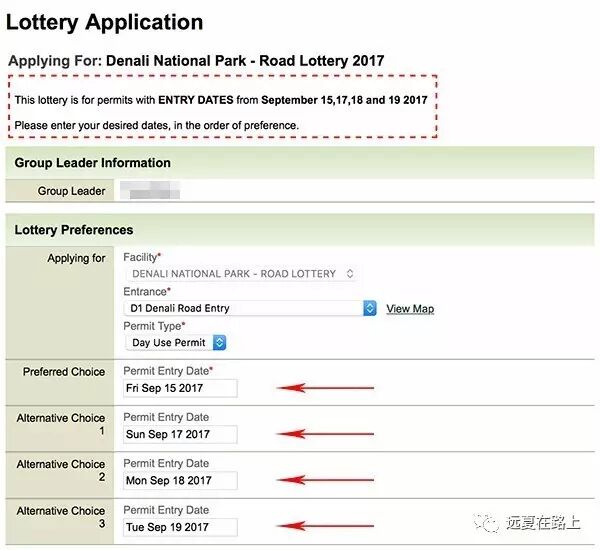Open the Permit Type dropdown set to Day Use Permit
The width and height of the screenshot is (600, 550).
tap(176, 343)
